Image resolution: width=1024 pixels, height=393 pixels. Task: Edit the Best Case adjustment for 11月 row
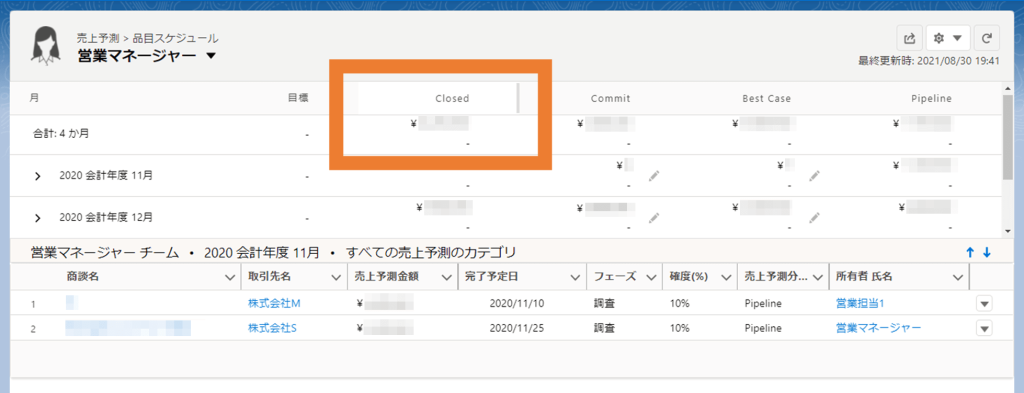813,175
